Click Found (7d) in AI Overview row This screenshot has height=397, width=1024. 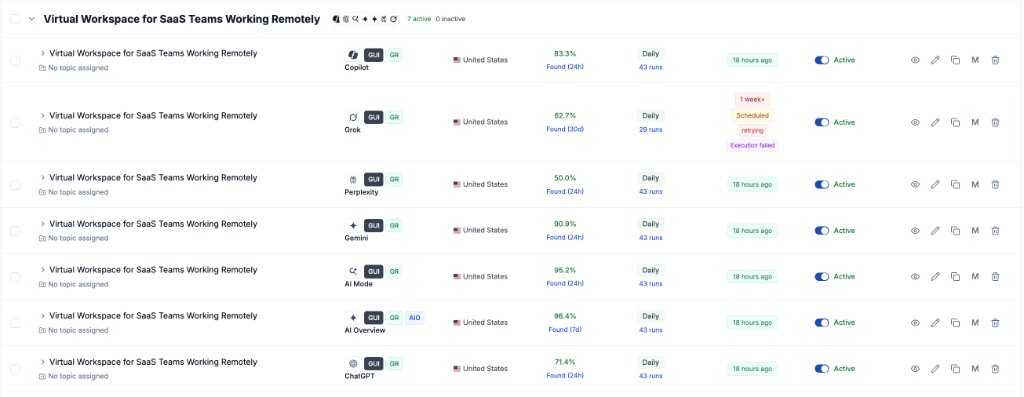pyautogui.click(x=565, y=330)
